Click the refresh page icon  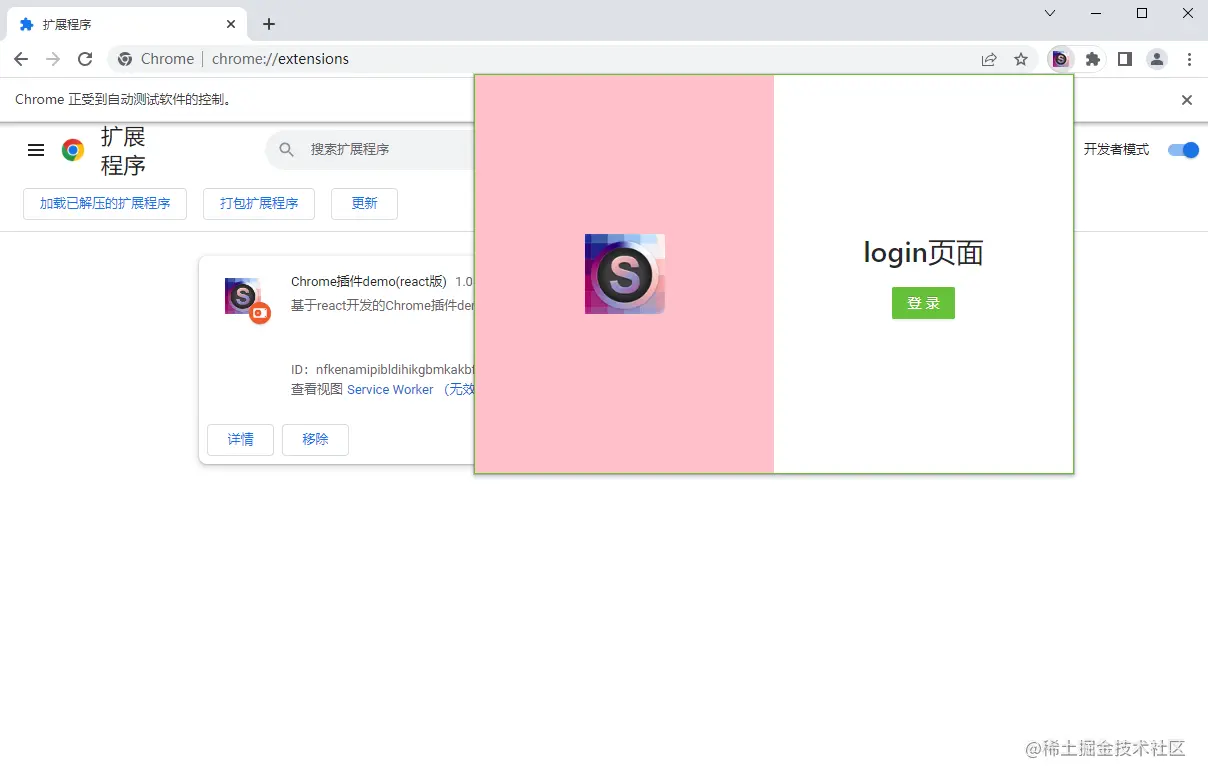point(85,59)
